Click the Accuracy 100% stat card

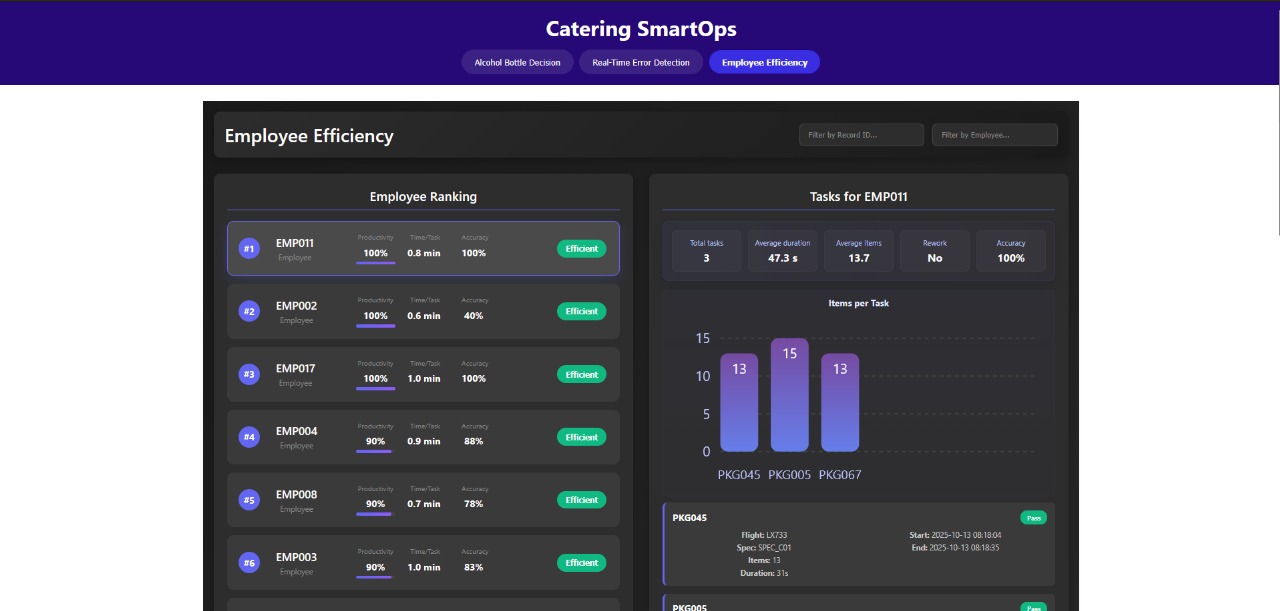(x=1011, y=251)
